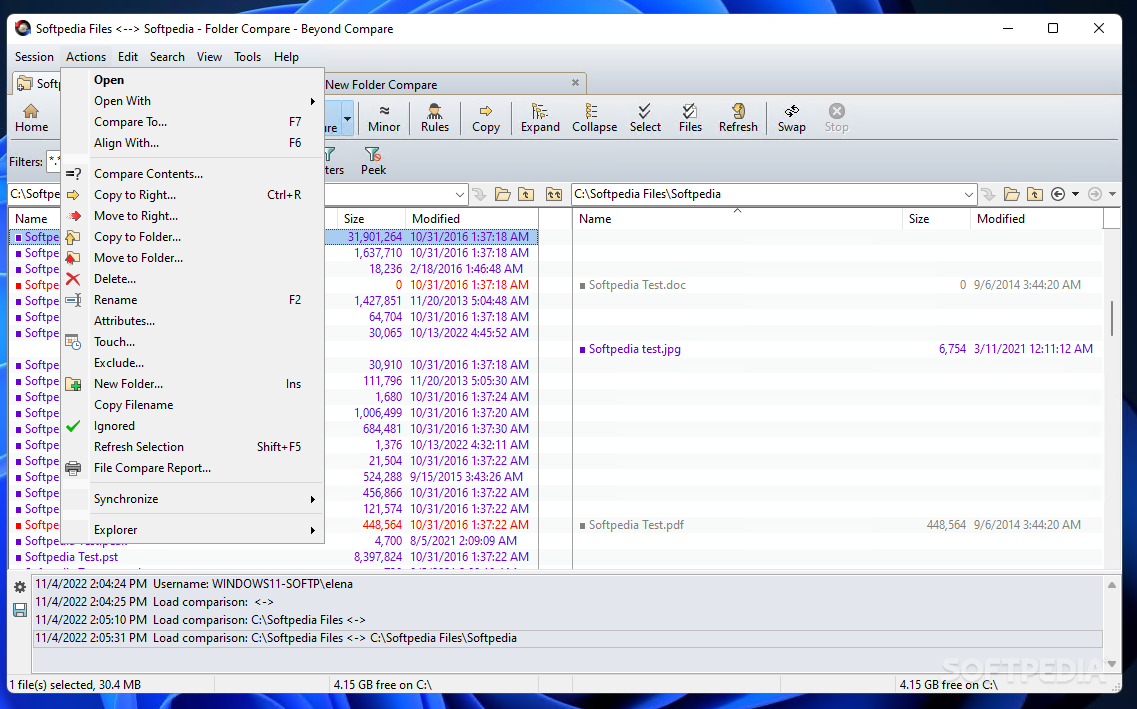The width and height of the screenshot is (1137, 709).
Task: Browse for folder on right pane
Action: [1012, 194]
